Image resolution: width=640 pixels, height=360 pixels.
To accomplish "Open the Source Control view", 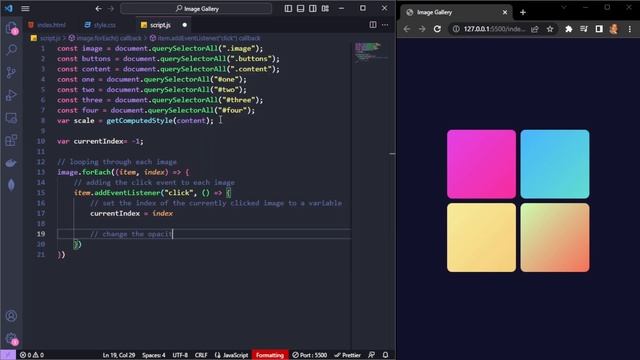I will click(11, 72).
